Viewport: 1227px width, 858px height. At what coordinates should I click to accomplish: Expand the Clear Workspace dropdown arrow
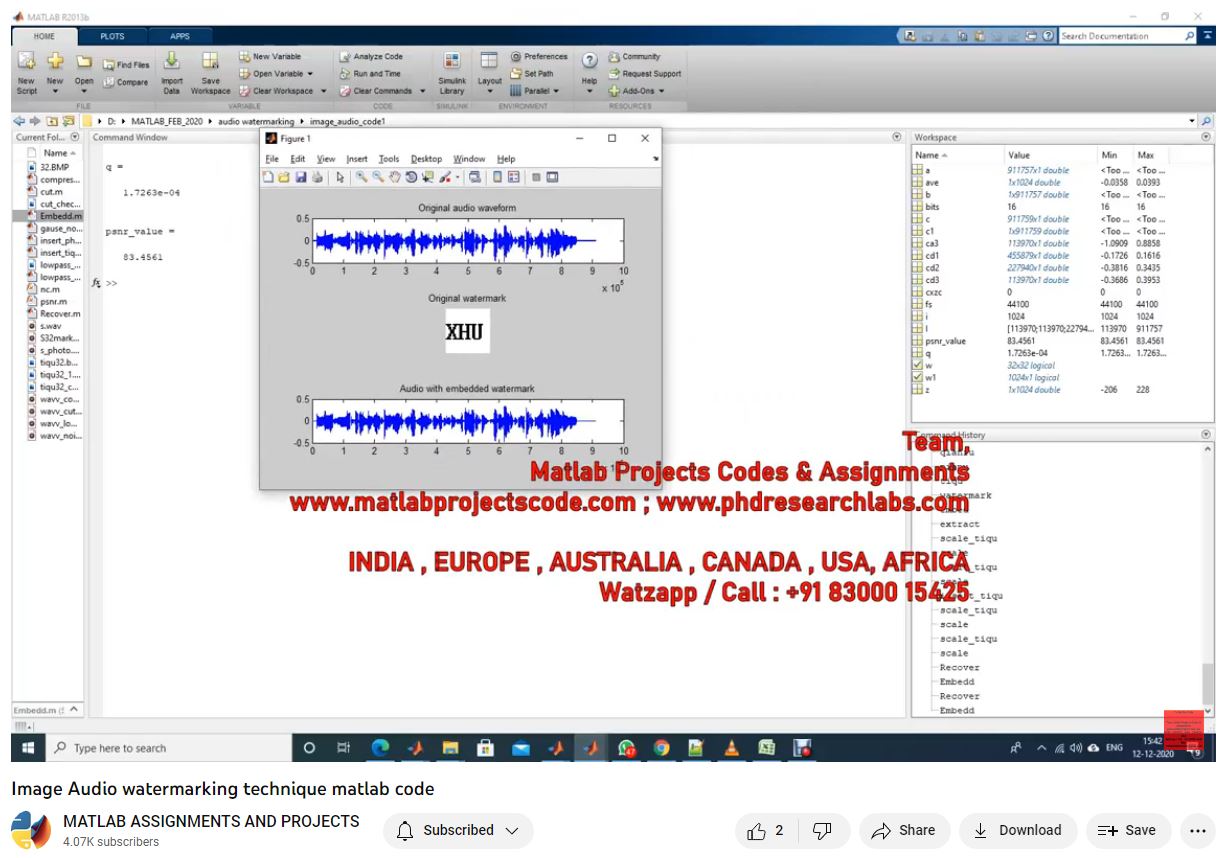point(322,91)
